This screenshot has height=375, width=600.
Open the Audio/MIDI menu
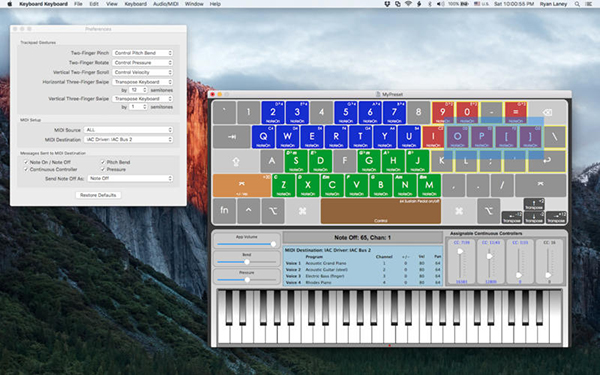[166, 4]
